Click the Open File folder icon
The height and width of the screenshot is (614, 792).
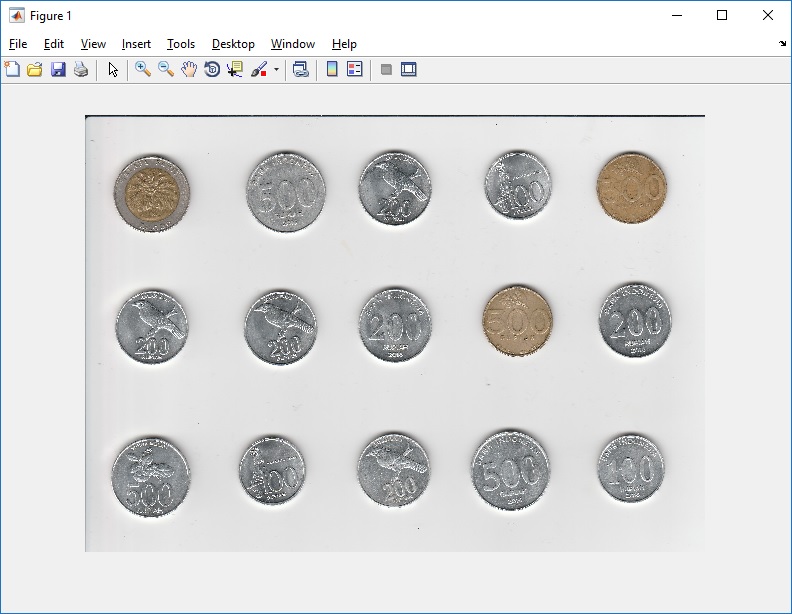click(x=35, y=70)
